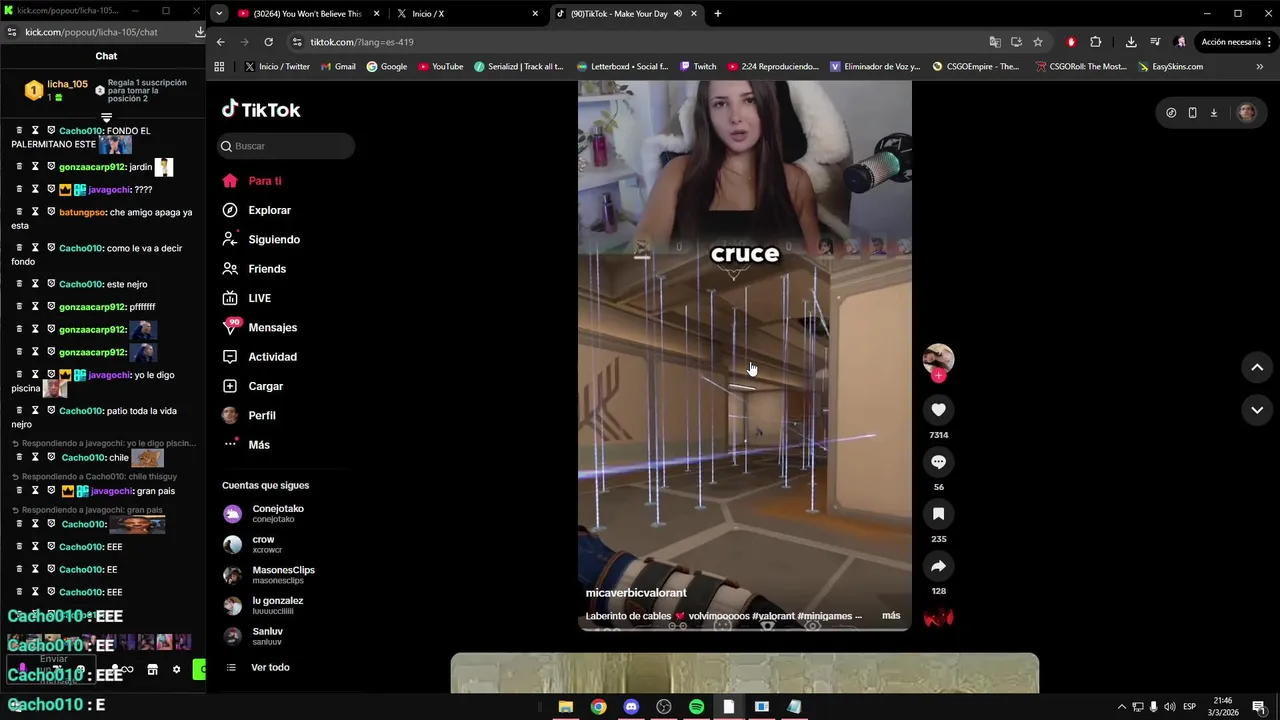
Task: Mute the TikTok tab via speaker icon
Action: coord(678,14)
